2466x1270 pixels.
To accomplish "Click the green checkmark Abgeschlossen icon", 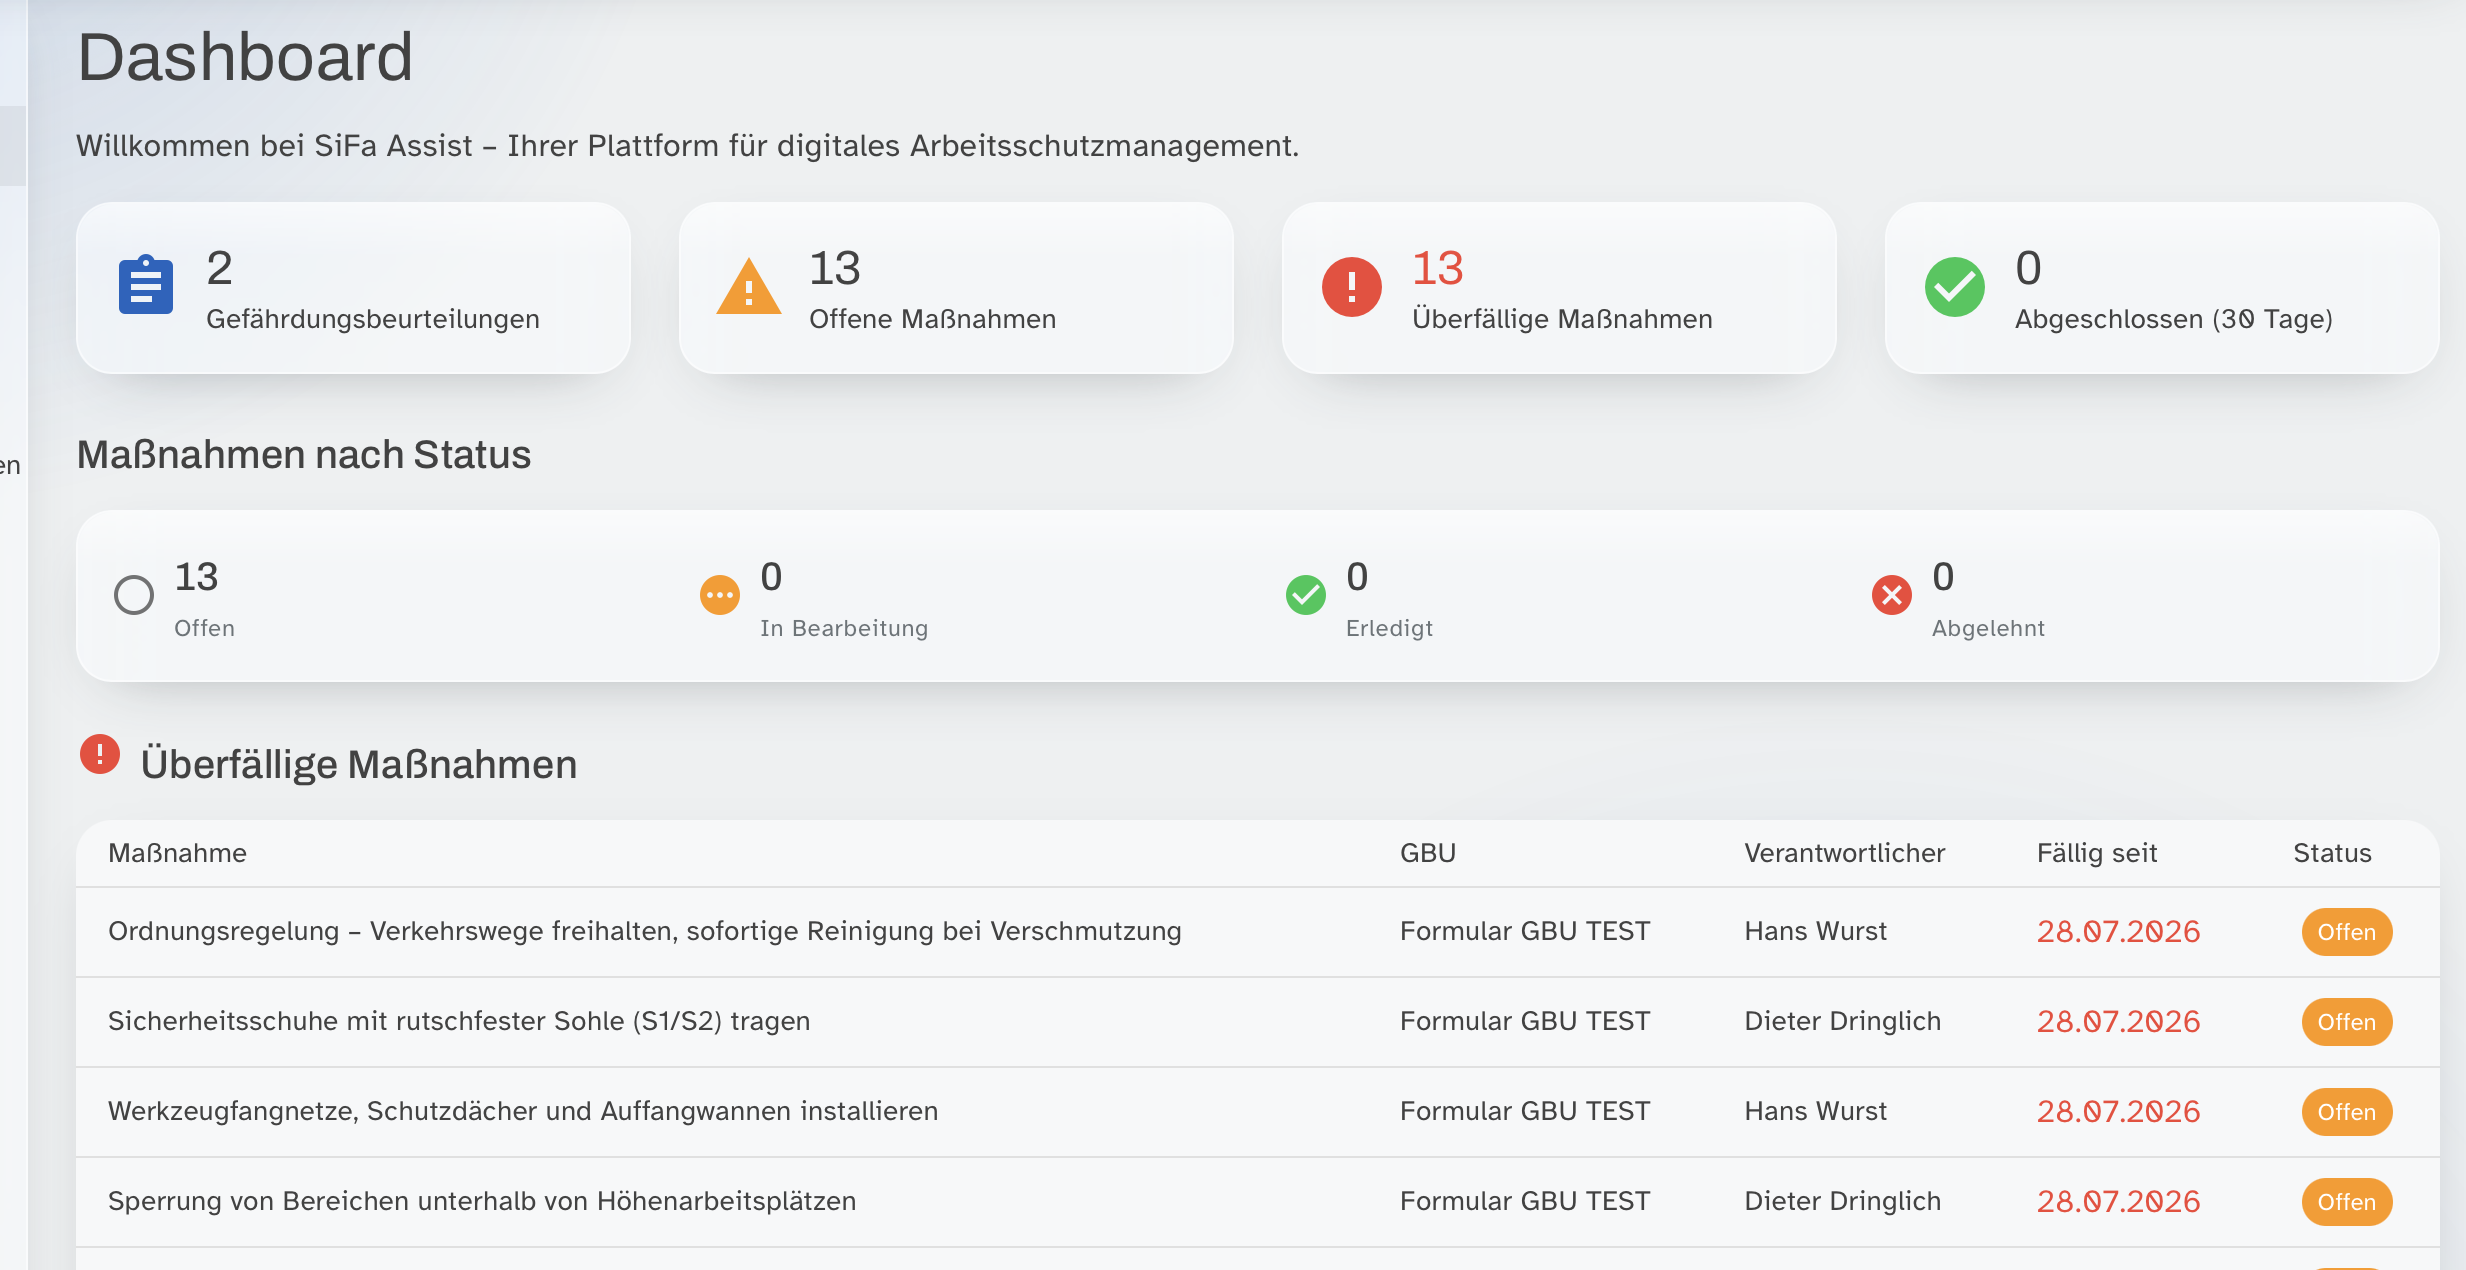I will [x=1954, y=287].
